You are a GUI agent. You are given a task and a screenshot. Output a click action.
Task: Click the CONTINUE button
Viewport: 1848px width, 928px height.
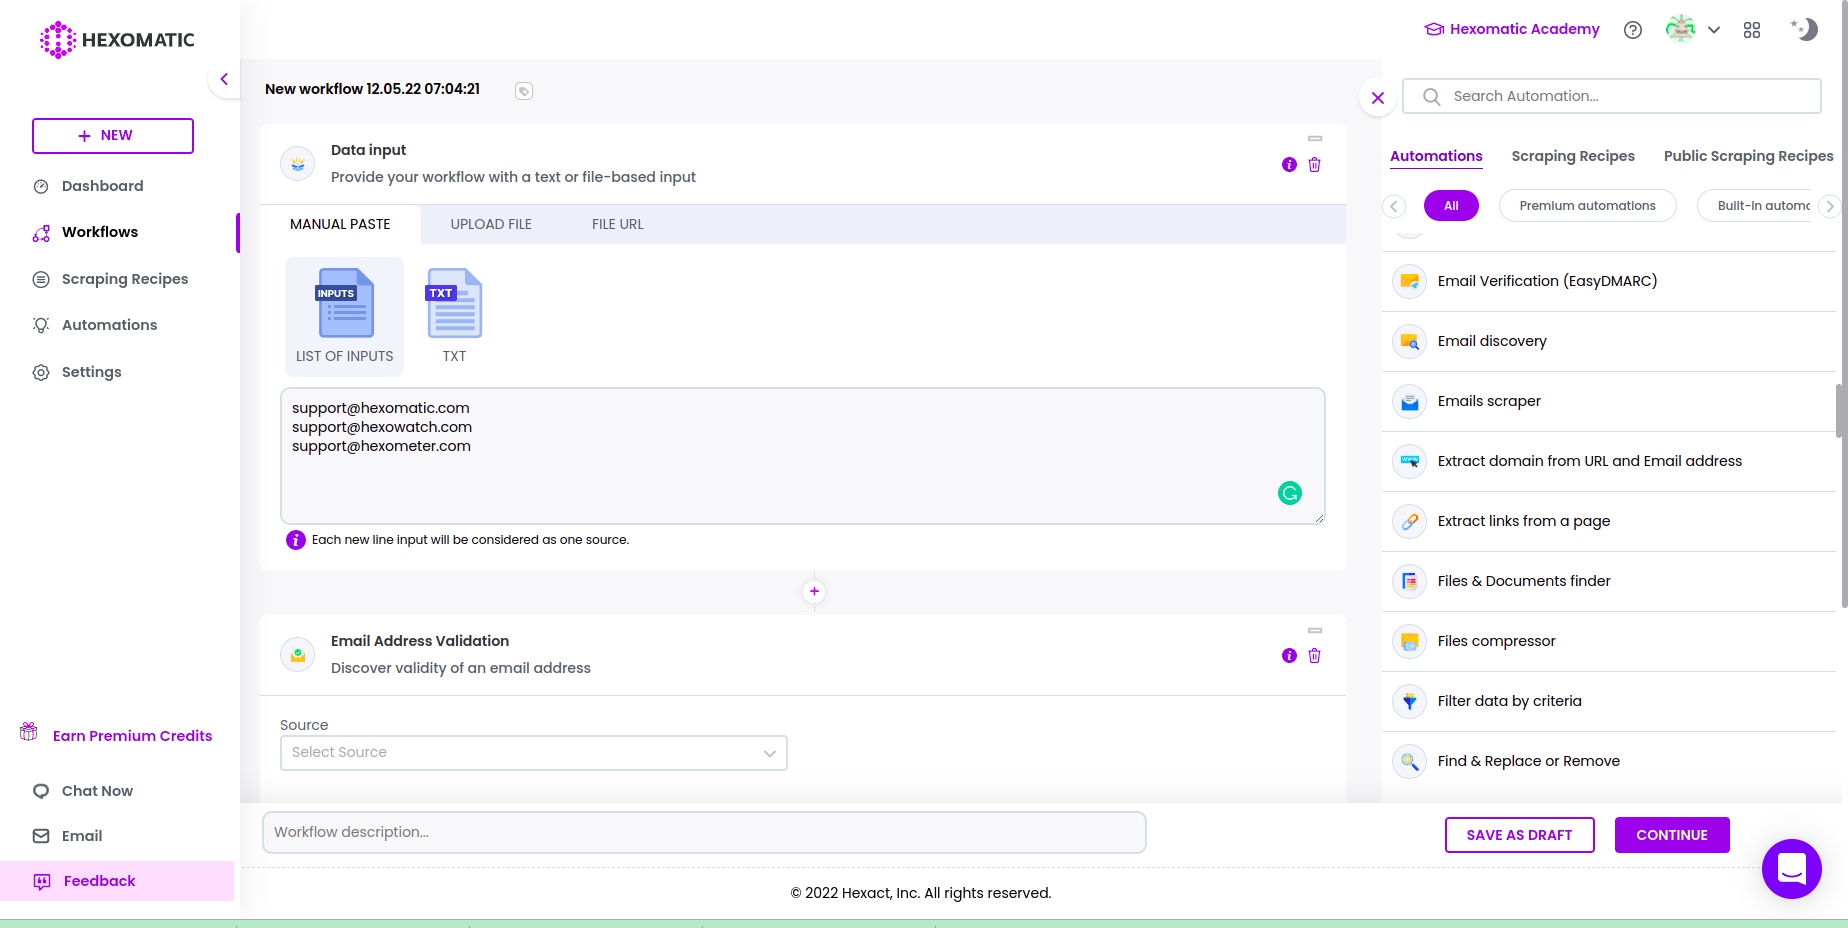click(x=1672, y=835)
